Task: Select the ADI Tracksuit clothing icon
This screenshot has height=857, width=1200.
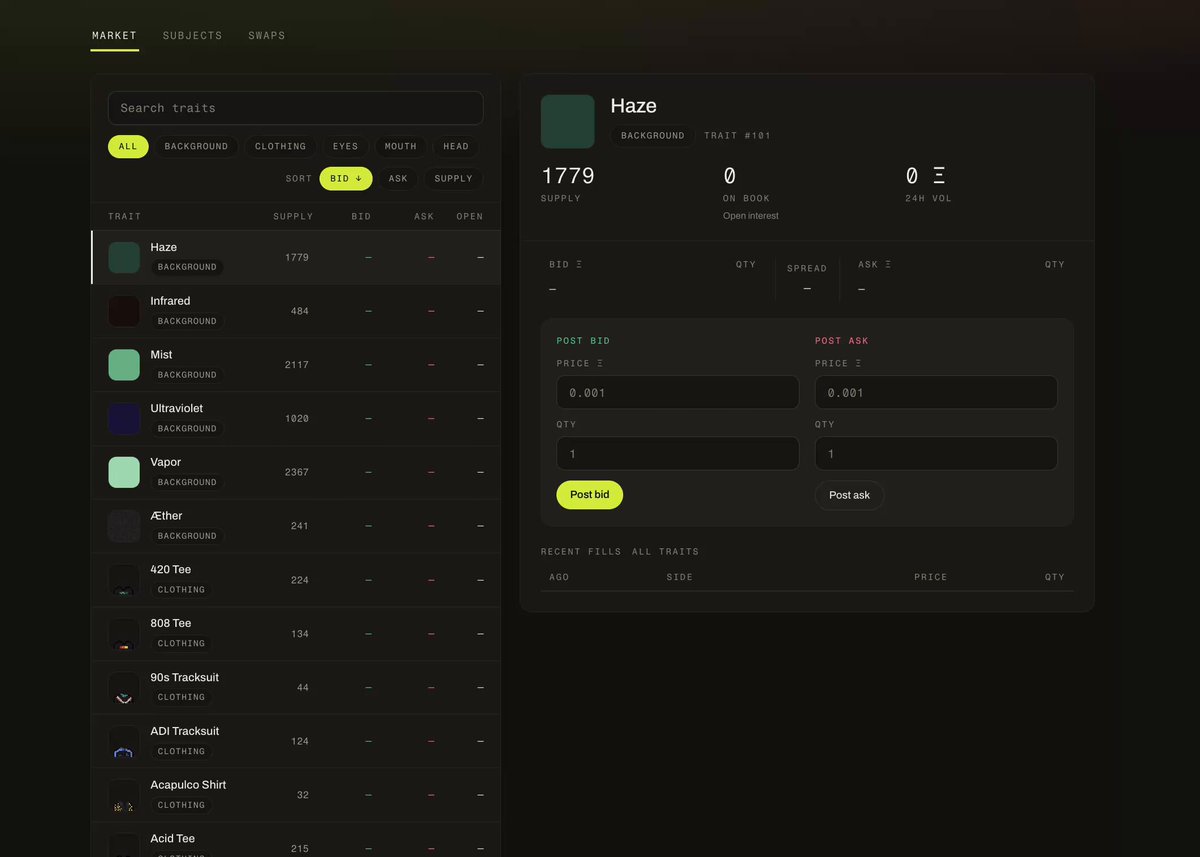Action: (124, 741)
